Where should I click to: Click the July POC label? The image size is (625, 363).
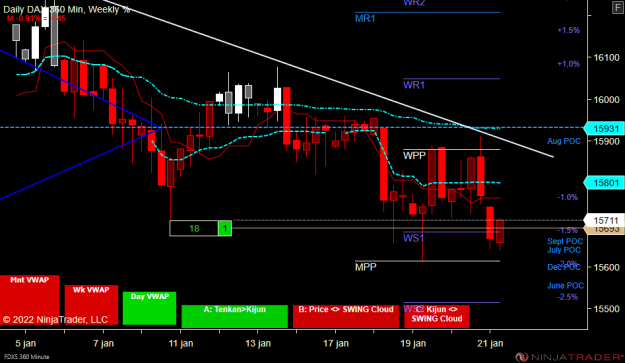tap(564, 250)
